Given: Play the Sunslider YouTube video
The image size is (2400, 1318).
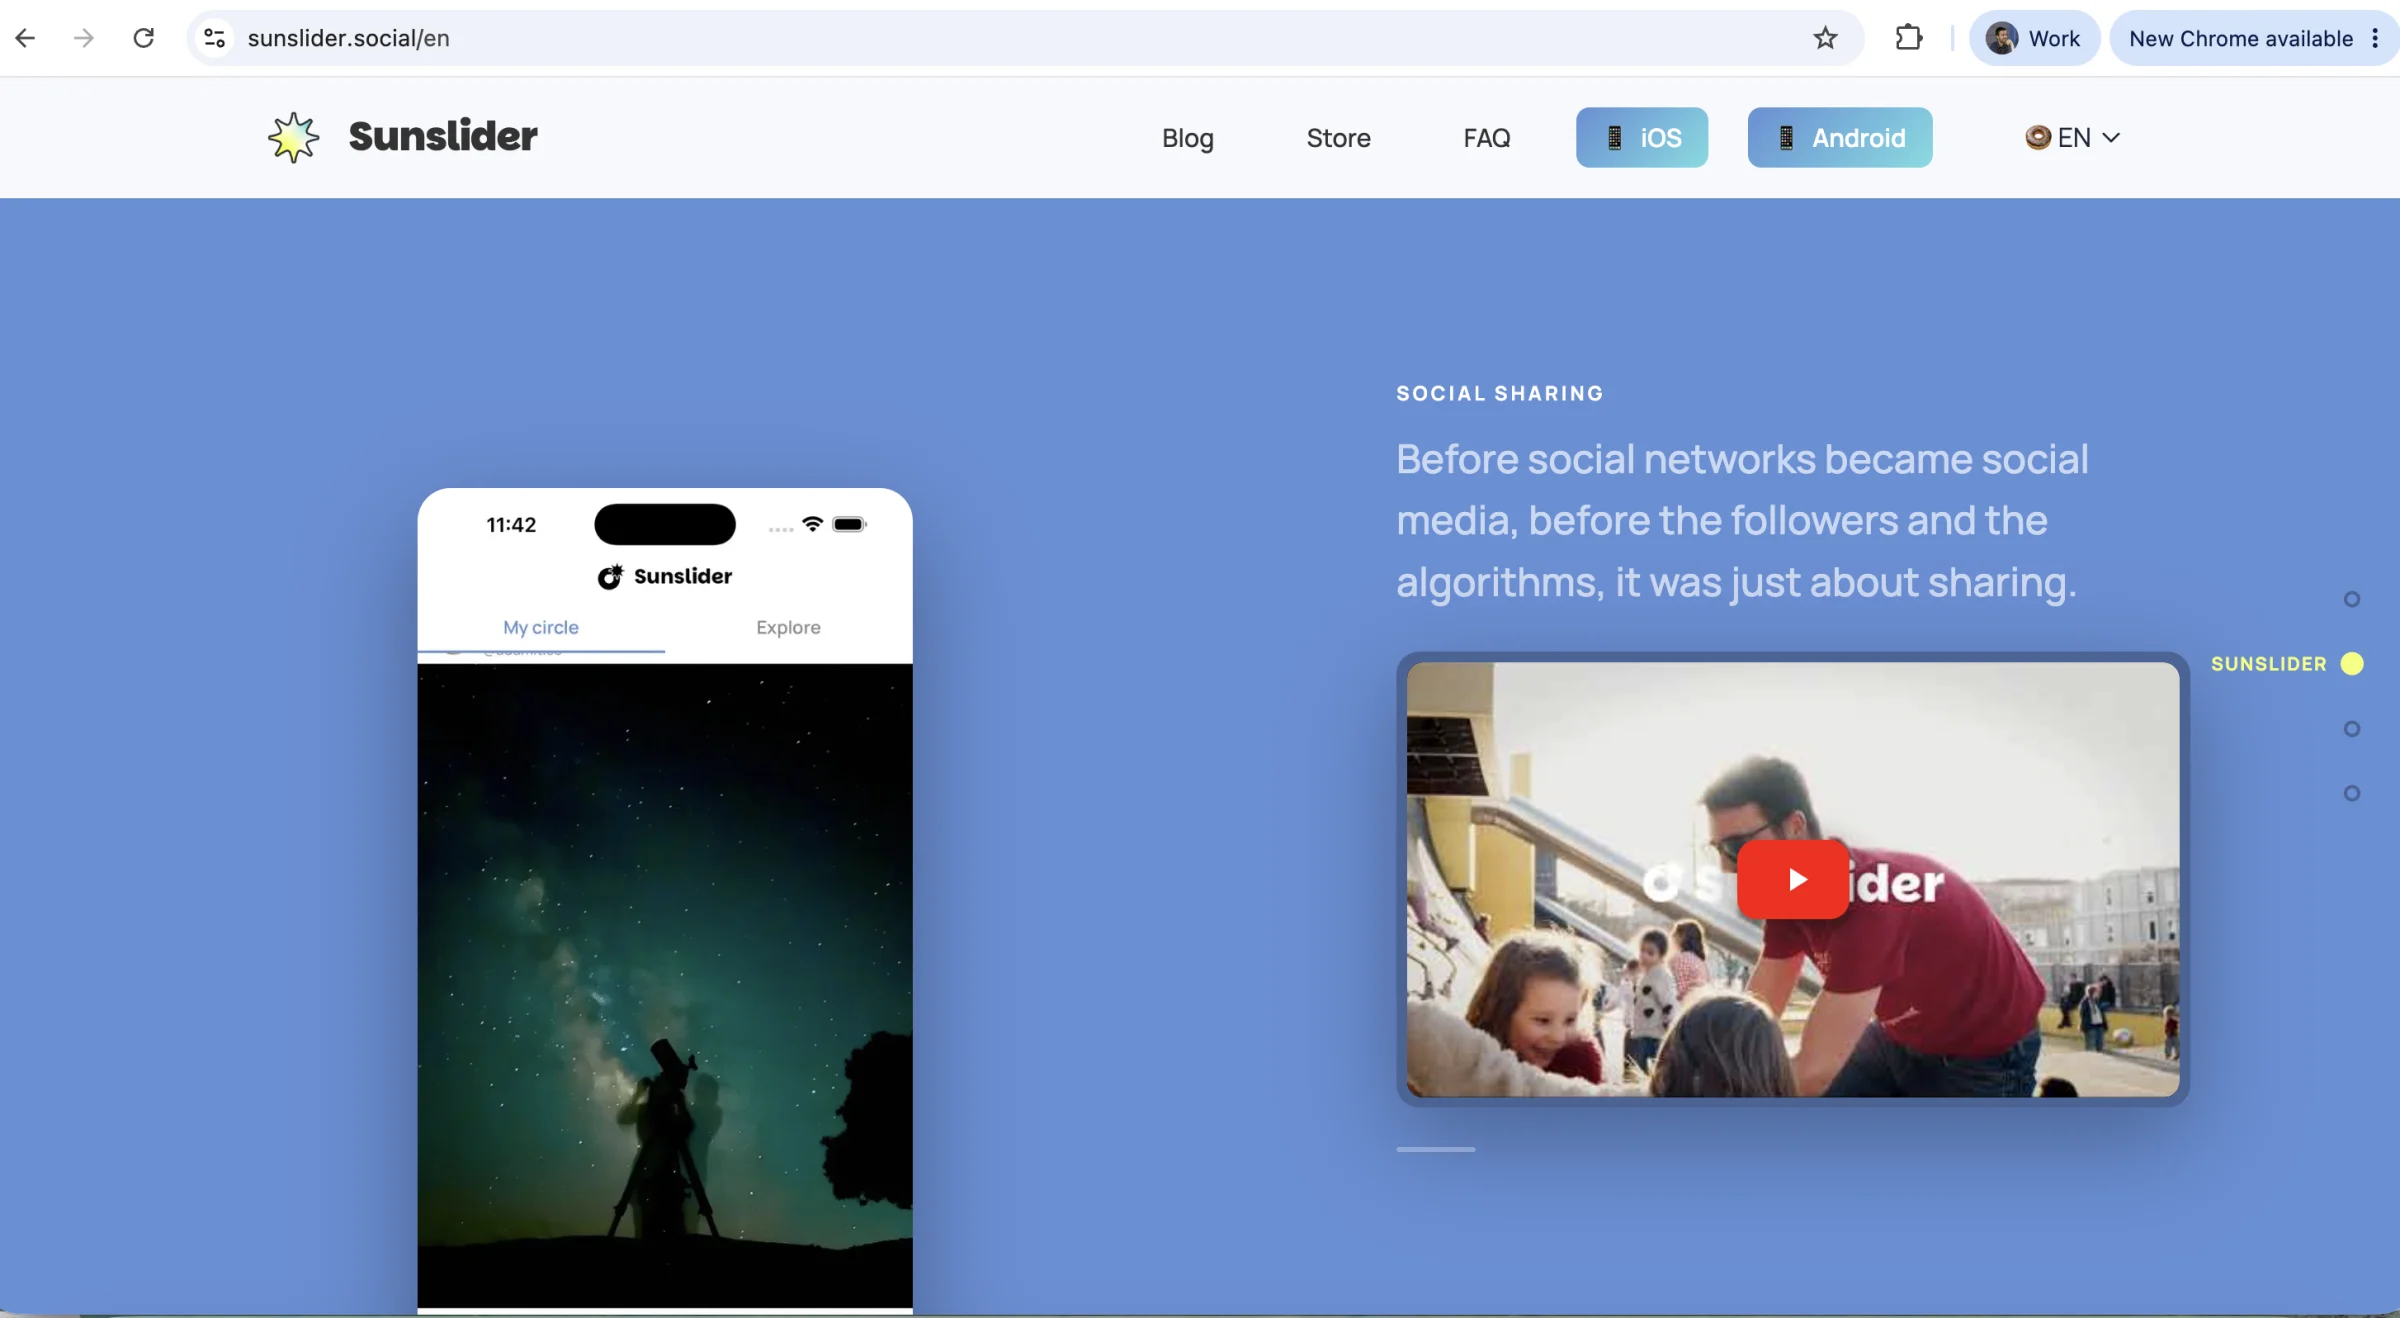Looking at the screenshot, I should tap(1793, 879).
